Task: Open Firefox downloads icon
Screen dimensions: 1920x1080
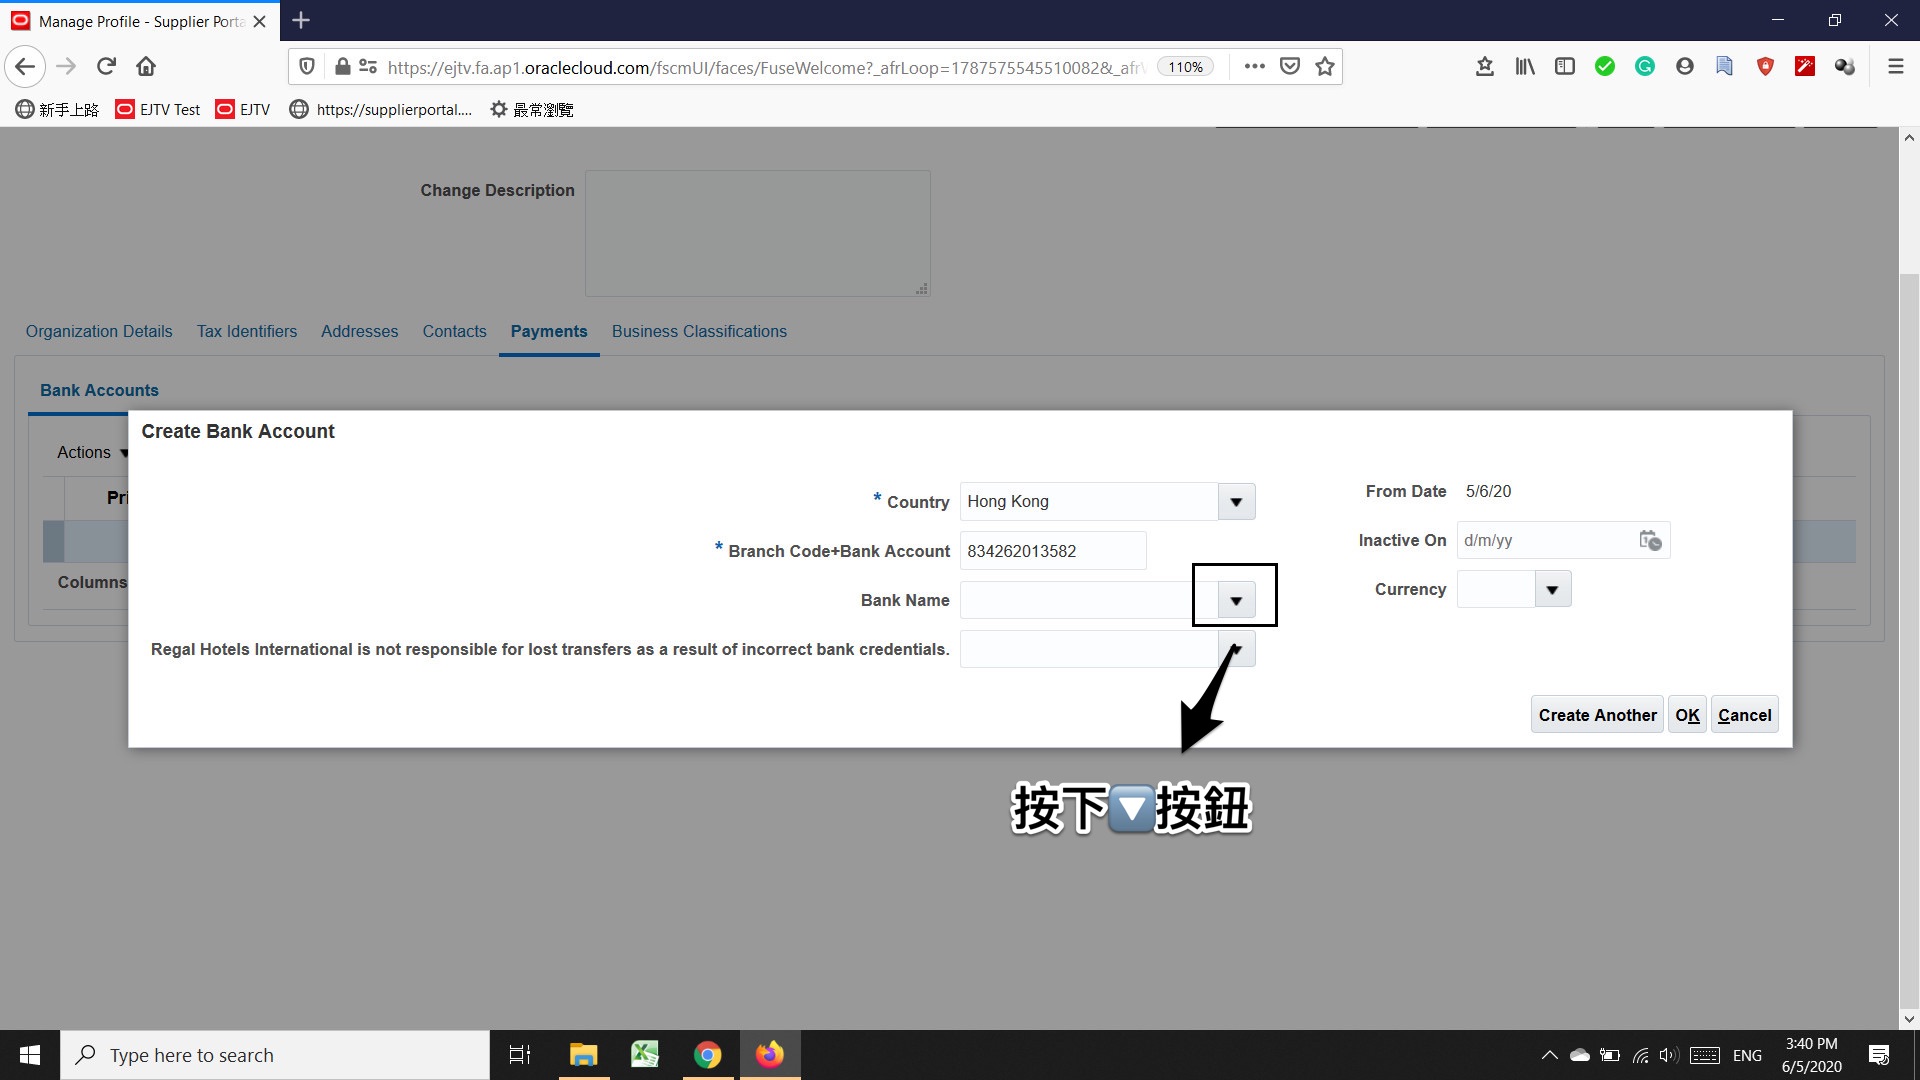Action: pos(1485,67)
